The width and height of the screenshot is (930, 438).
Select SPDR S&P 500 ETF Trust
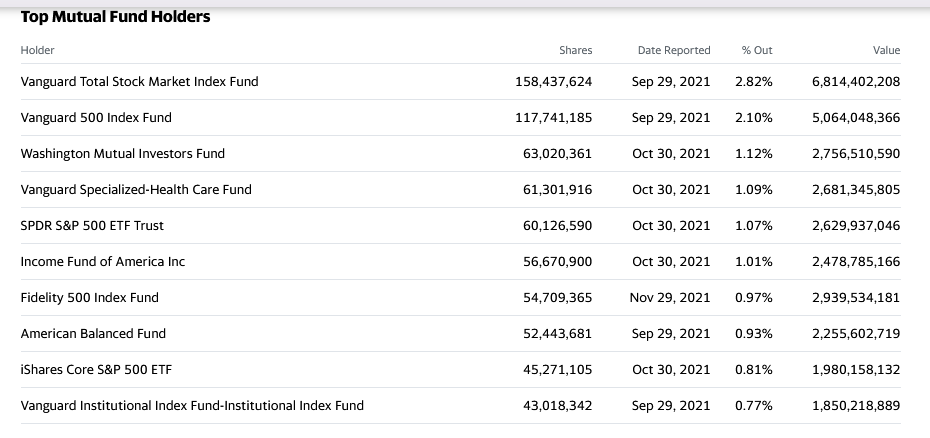point(92,226)
